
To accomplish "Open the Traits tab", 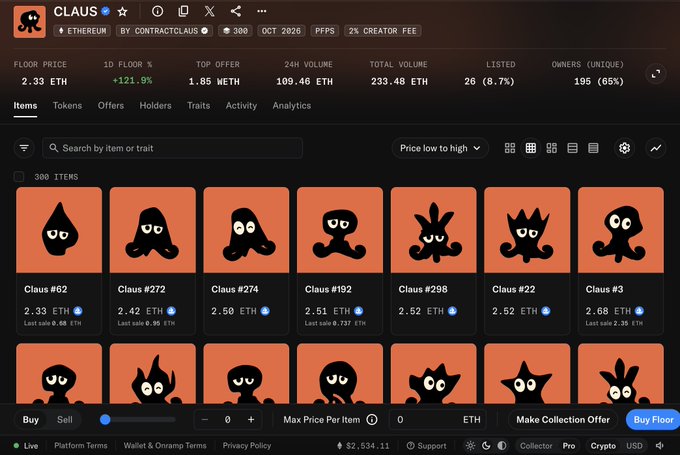I will click(x=199, y=105).
